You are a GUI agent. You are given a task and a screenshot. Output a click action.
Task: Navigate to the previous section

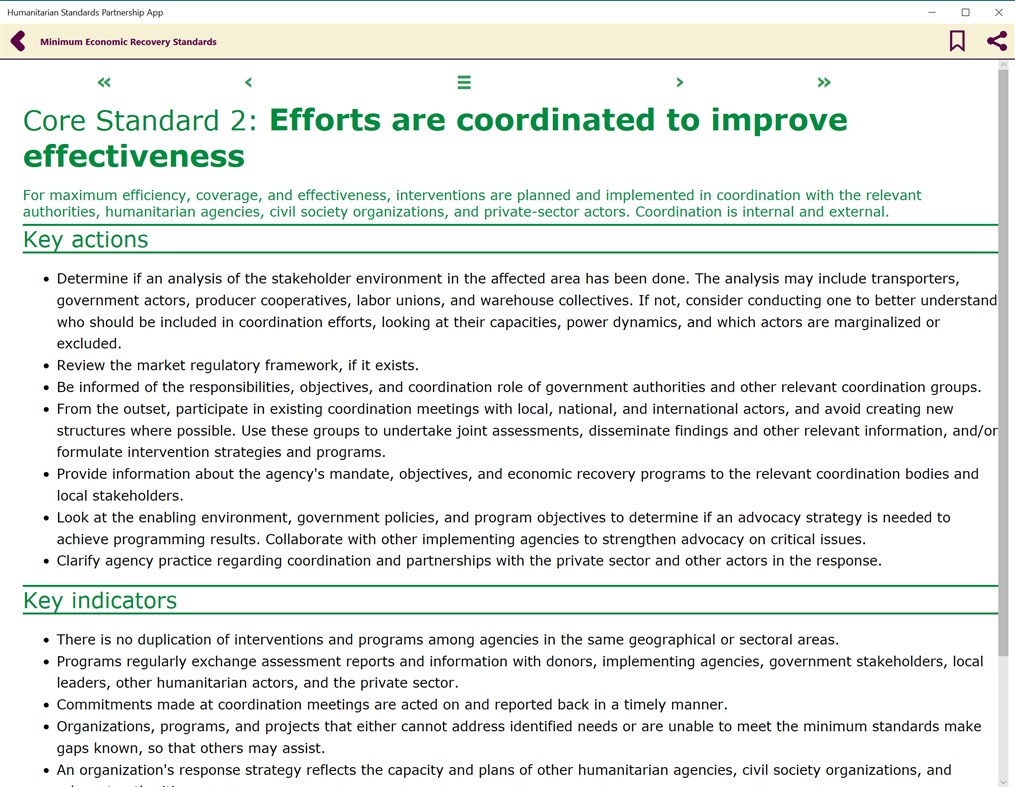(248, 82)
